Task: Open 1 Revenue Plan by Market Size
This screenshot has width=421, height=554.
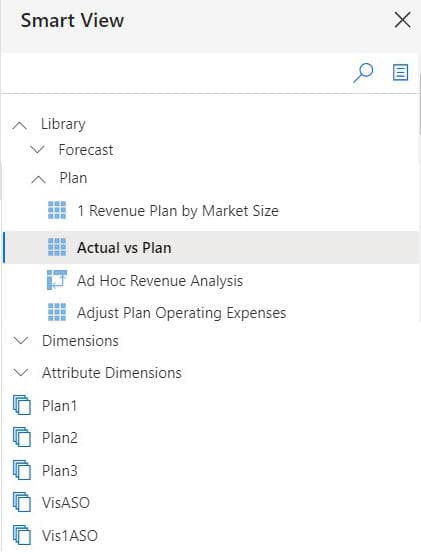Action: (x=178, y=211)
